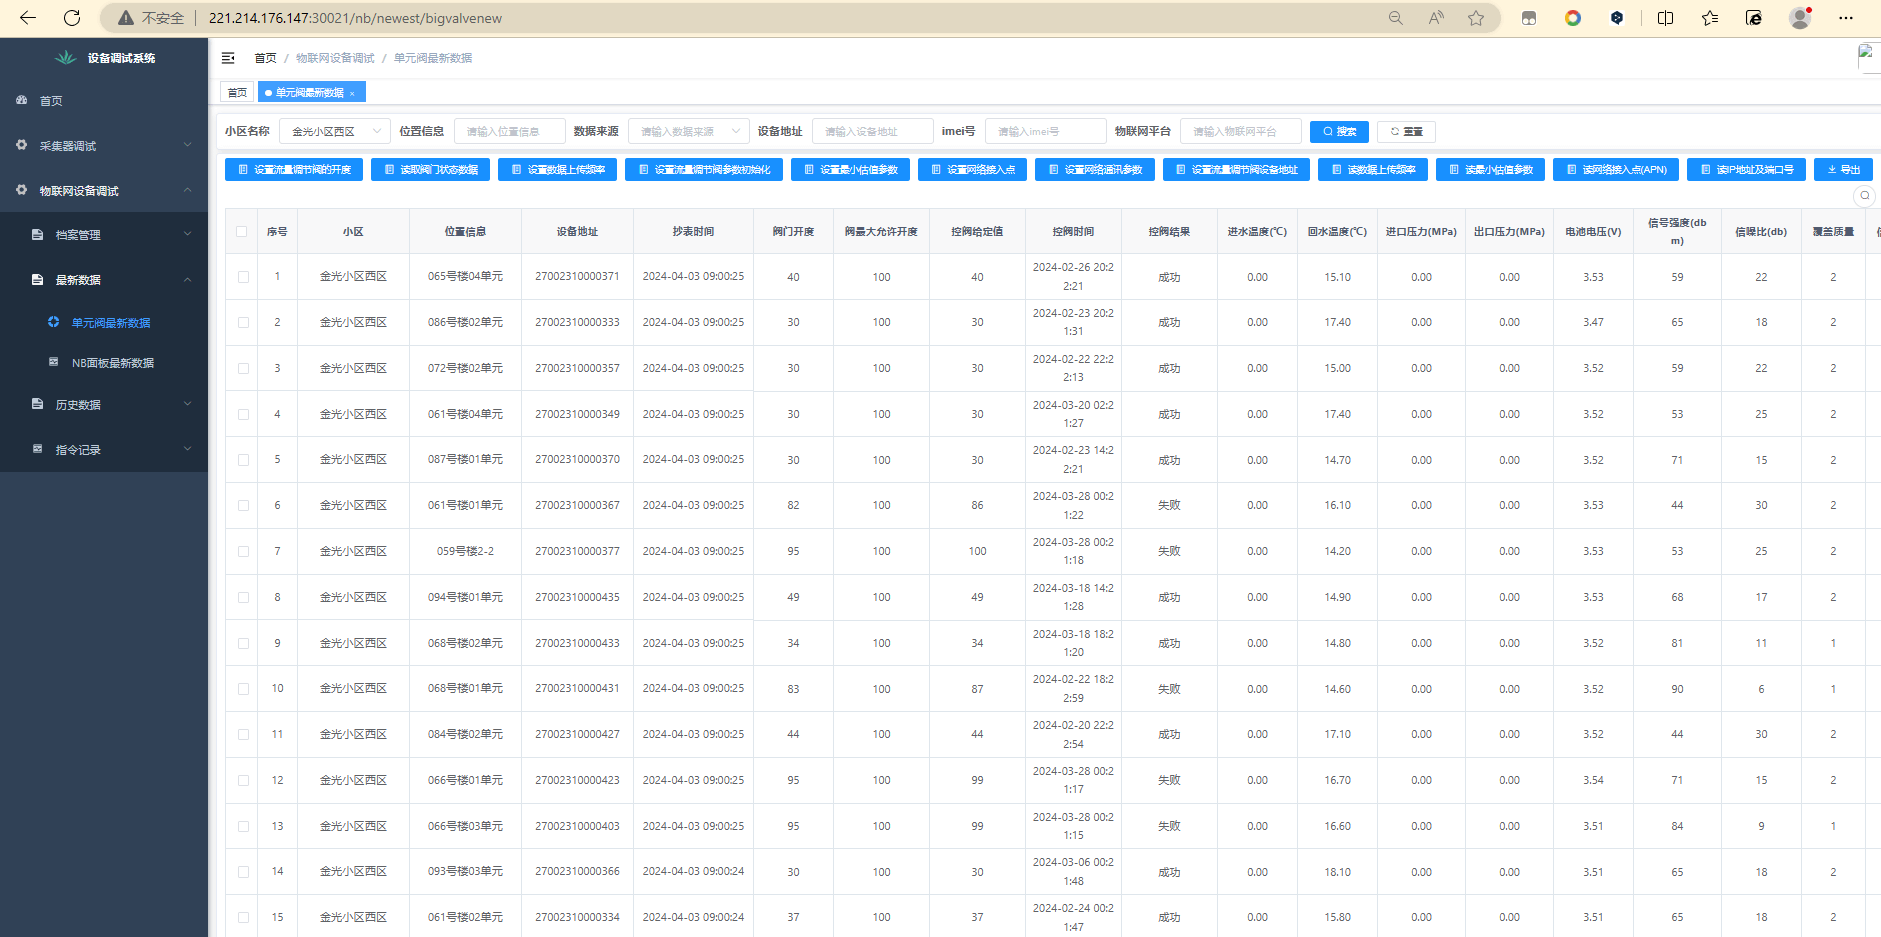
Task: Add page to favorites with star icon
Action: (x=1476, y=18)
